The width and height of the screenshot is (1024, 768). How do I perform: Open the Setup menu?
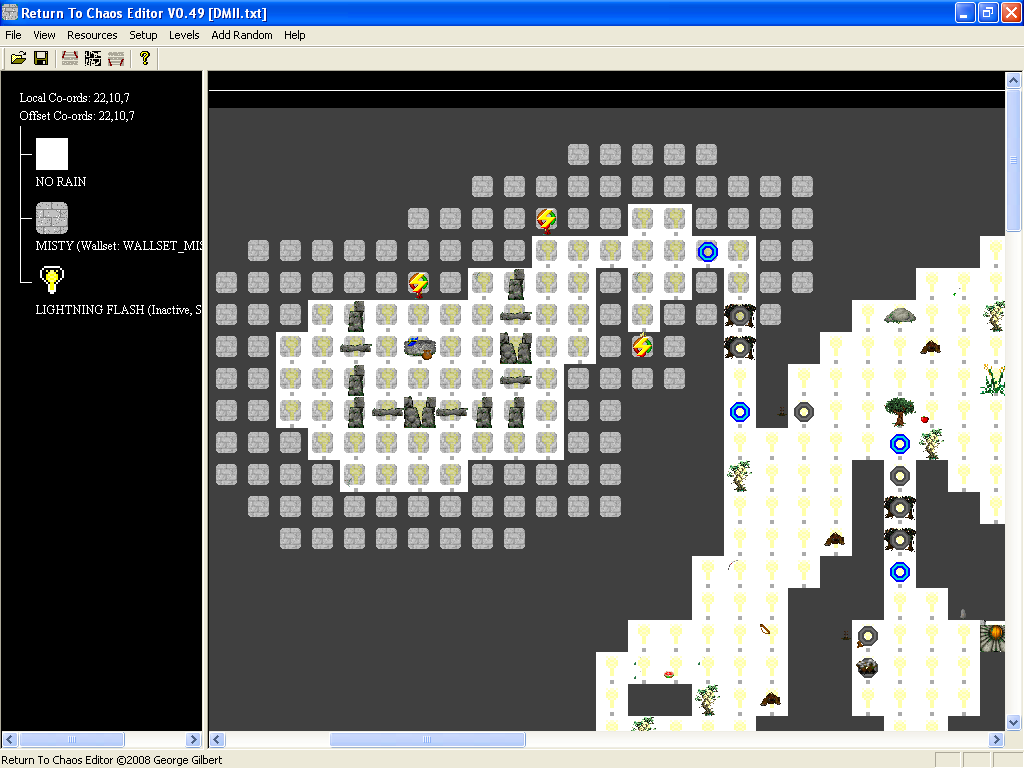click(143, 35)
